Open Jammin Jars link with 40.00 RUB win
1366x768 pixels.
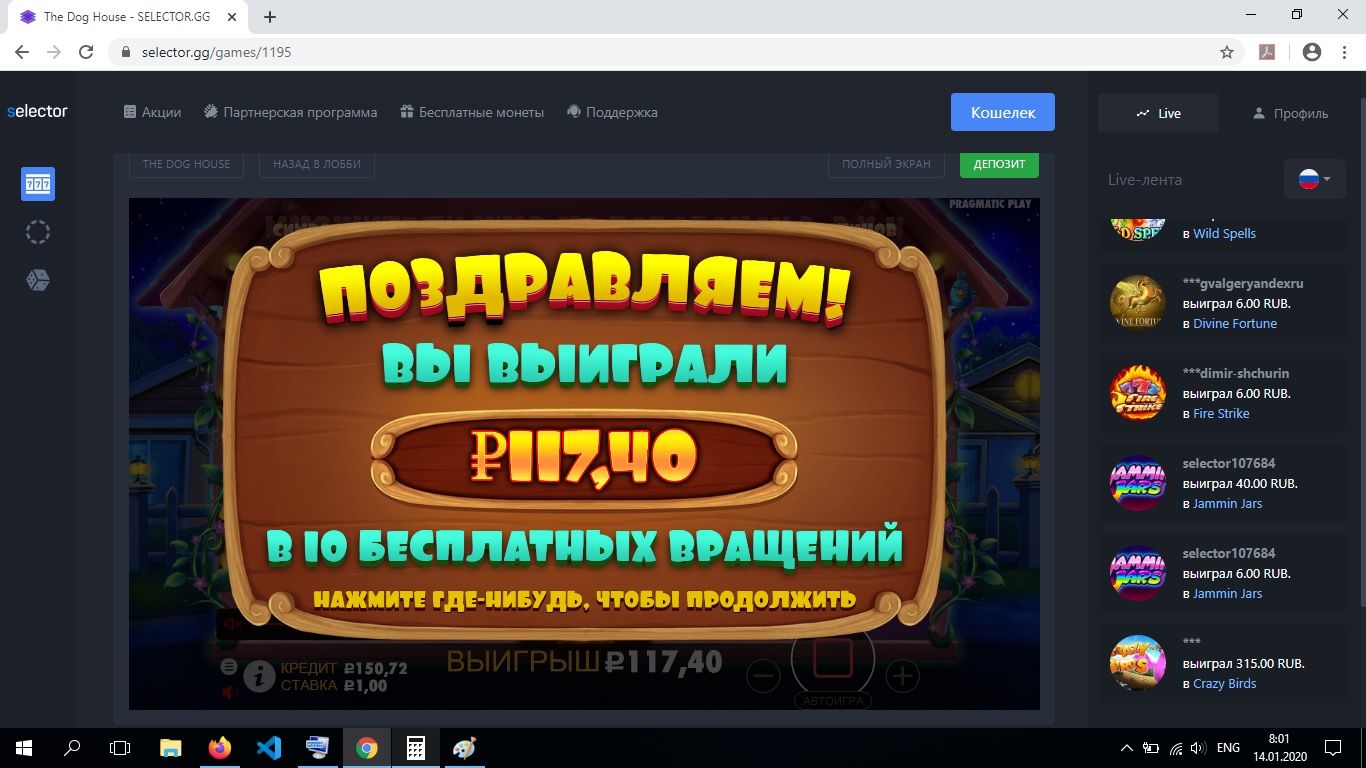click(x=1228, y=503)
